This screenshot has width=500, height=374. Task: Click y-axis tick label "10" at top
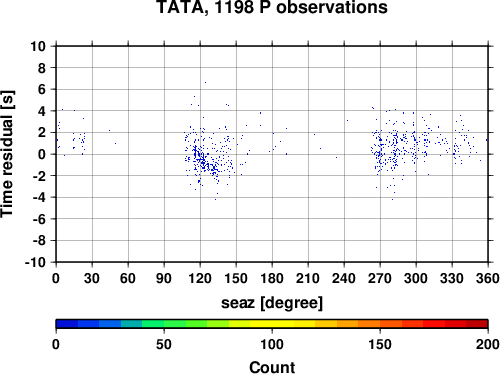(38, 46)
